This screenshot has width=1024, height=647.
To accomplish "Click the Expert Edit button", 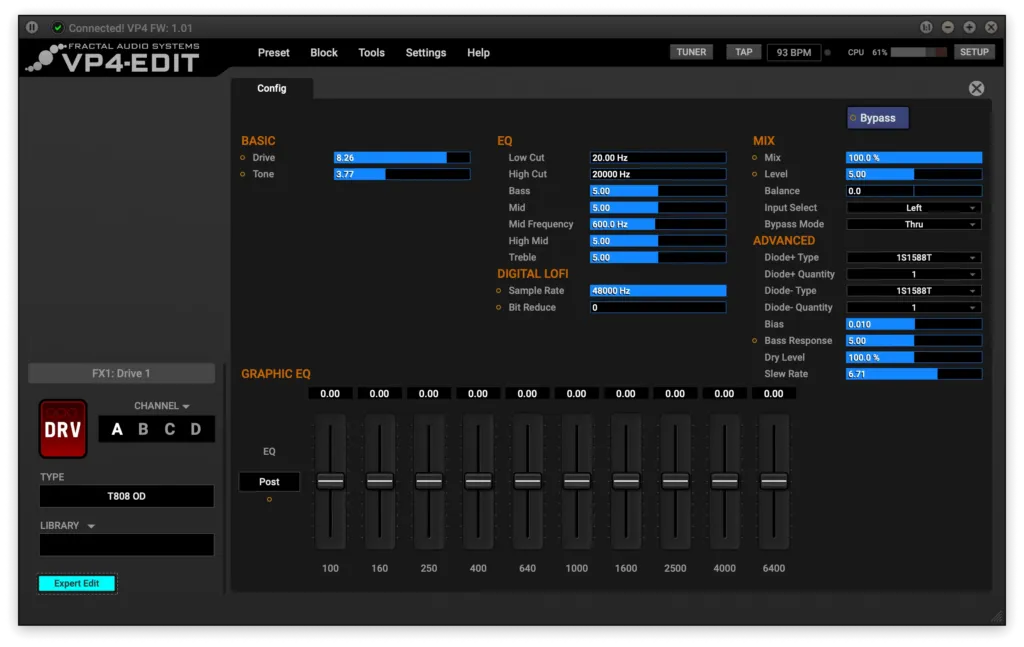I will 77,583.
